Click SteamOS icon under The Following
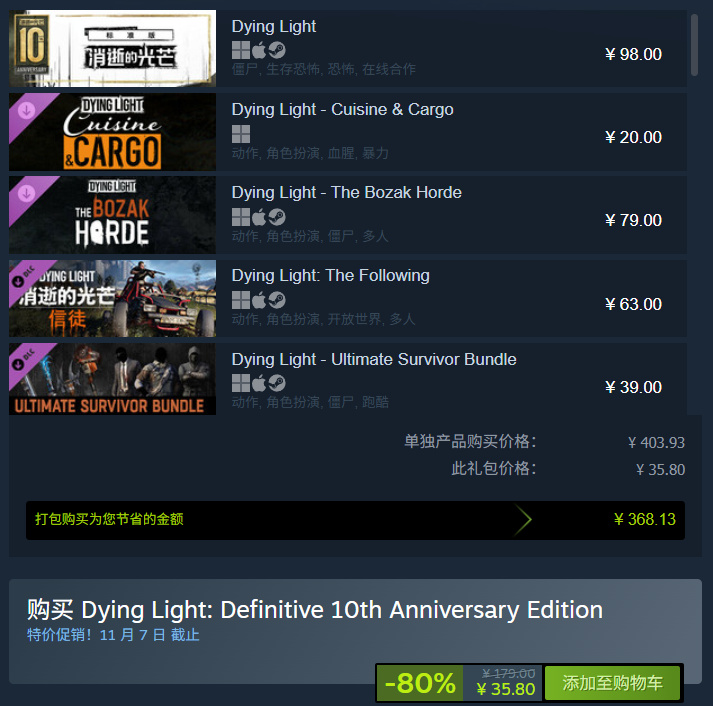This screenshot has height=706, width=713. [x=276, y=300]
